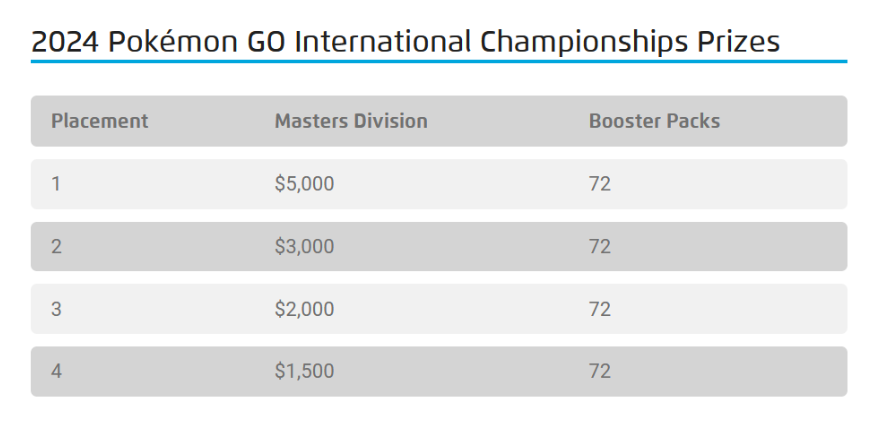Click third place booster packs 72 cell
The image size is (879, 431).
click(599, 309)
